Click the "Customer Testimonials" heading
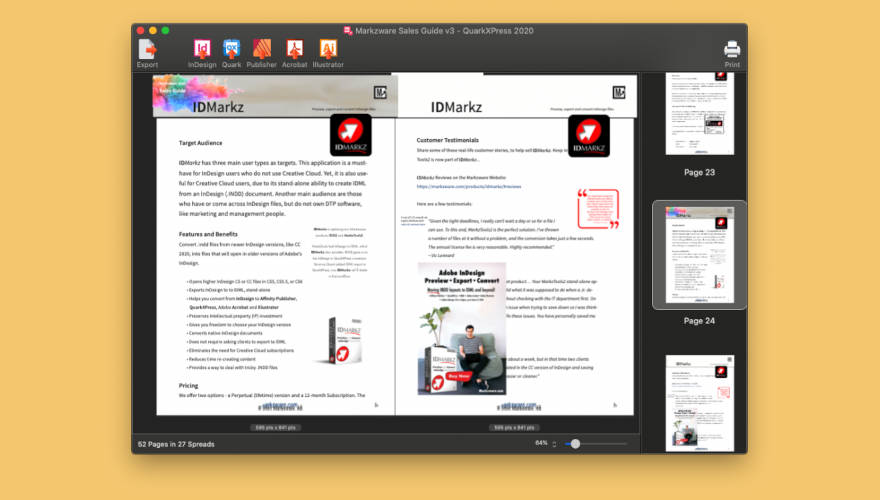The height and width of the screenshot is (500, 880). [x=447, y=140]
